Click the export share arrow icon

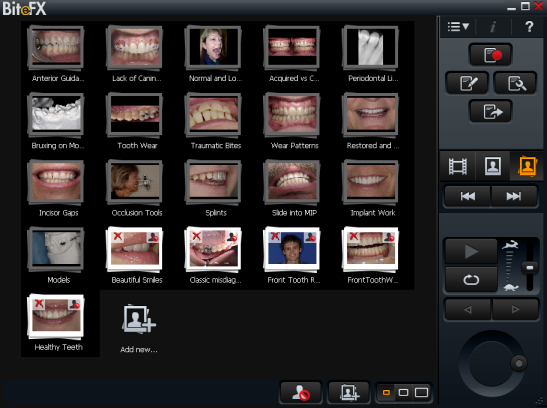tap(490, 111)
